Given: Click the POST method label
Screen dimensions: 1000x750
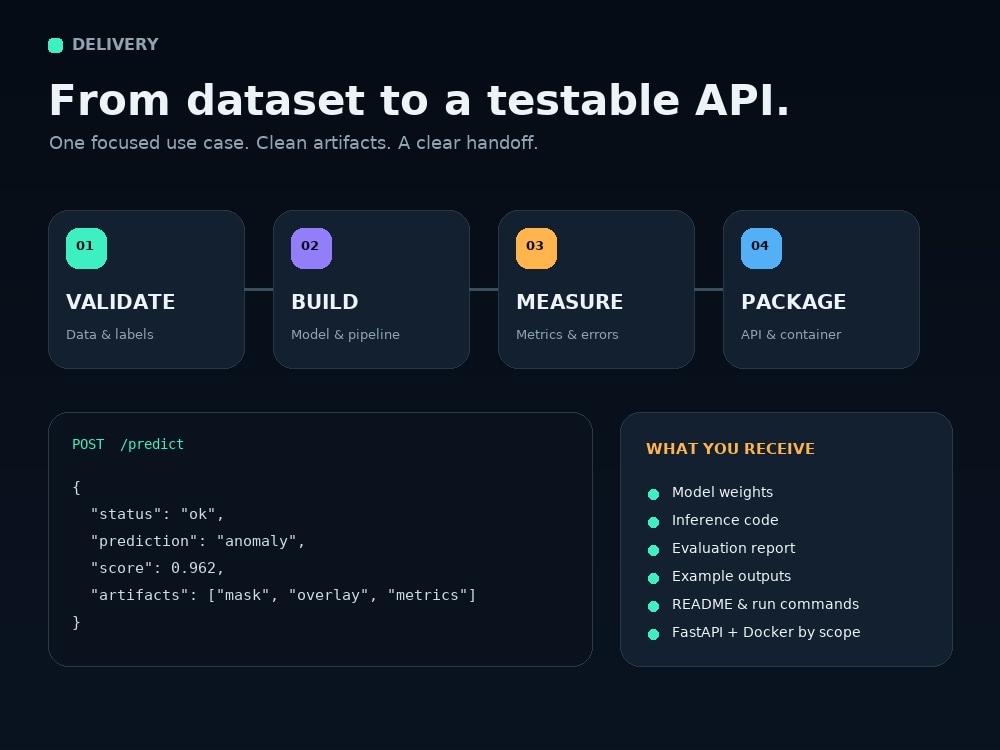Looking at the screenshot, I should tap(88, 444).
